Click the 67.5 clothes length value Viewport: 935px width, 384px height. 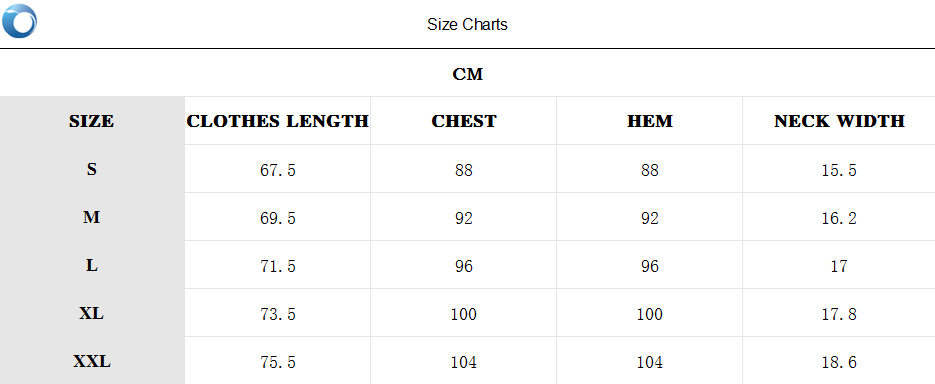click(278, 171)
